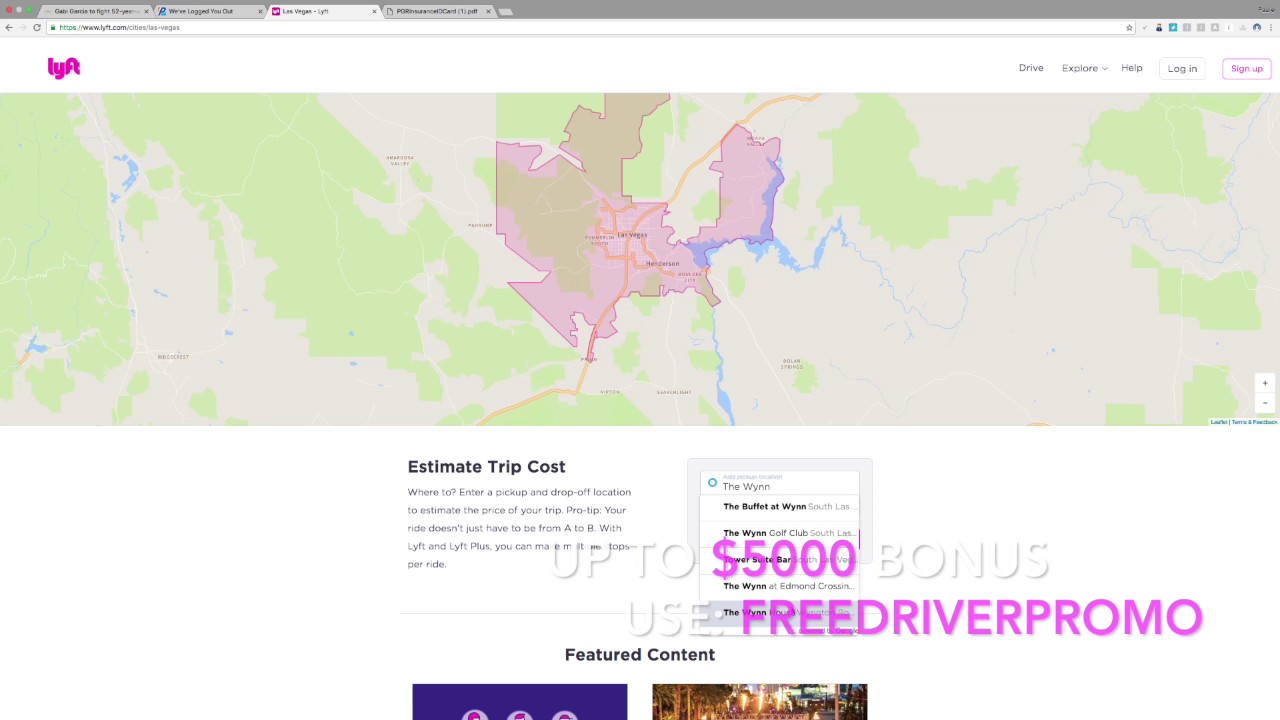Switch to the Gabi Garcia tab
1280x720 pixels.
point(95,11)
